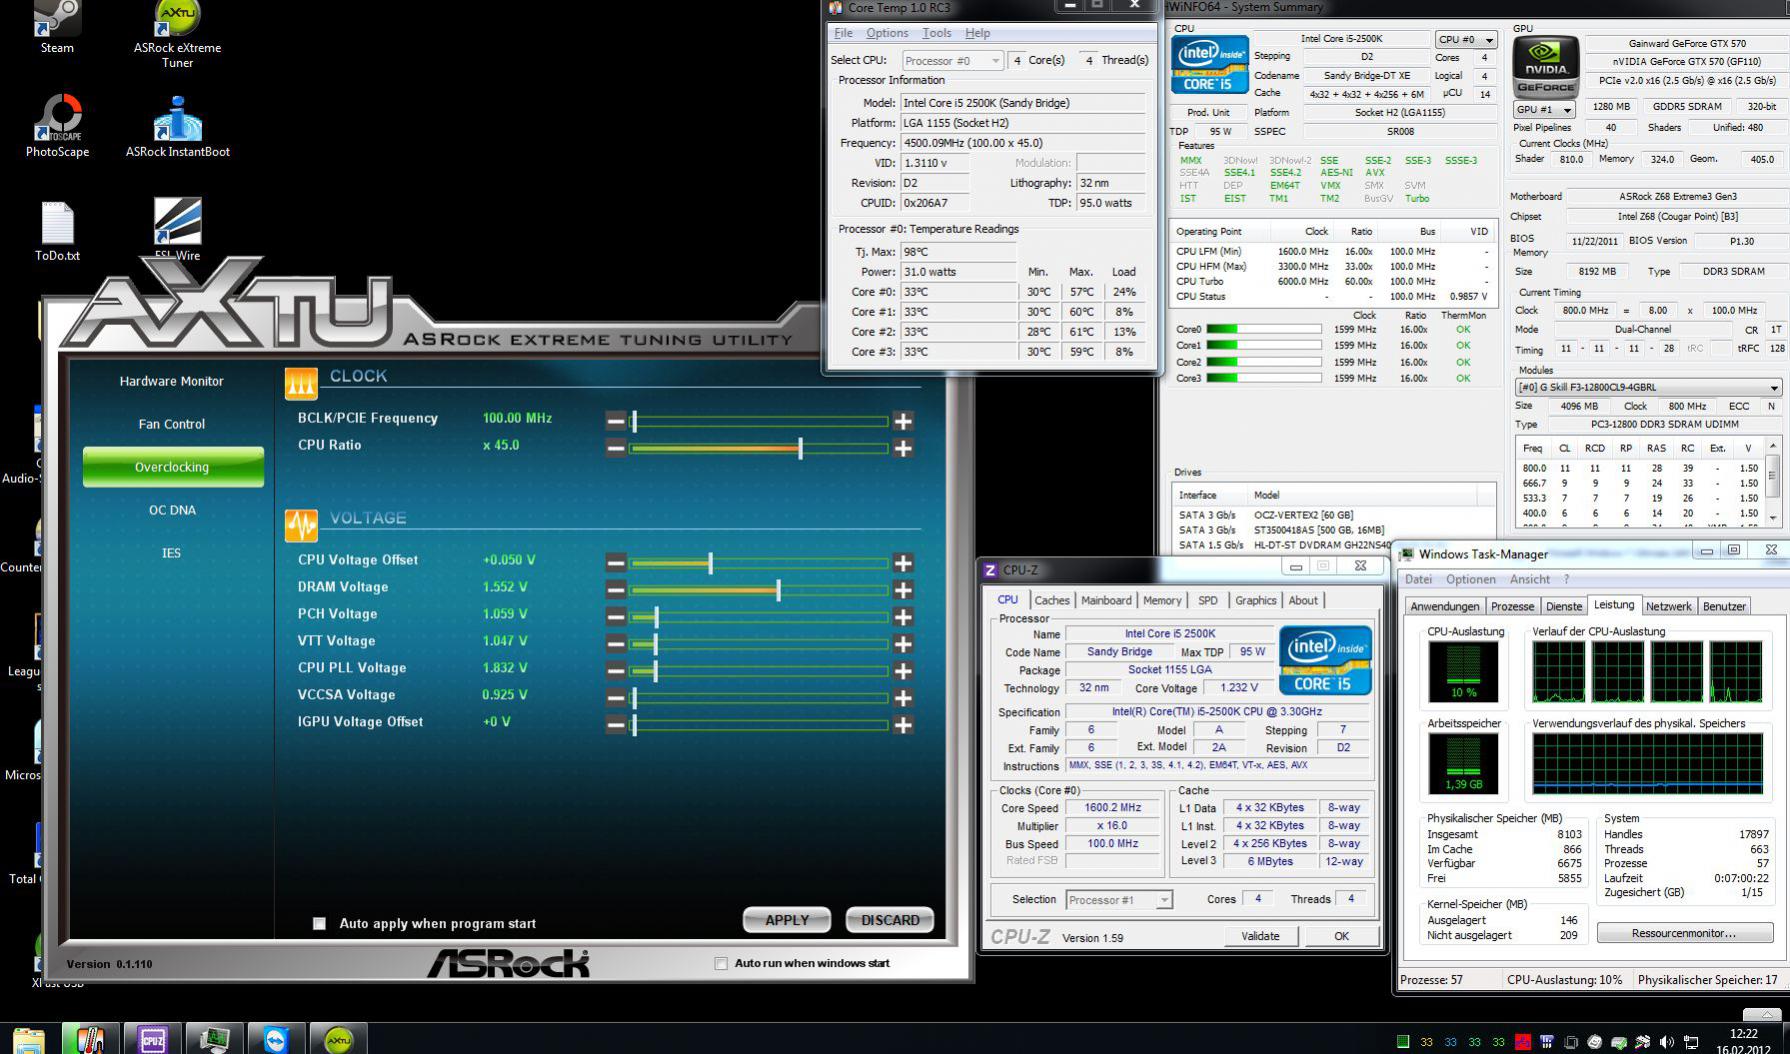The image size is (1790, 1054).
Task: Increase VCCSA Voltage with plus button
Action: pos(903,698)
